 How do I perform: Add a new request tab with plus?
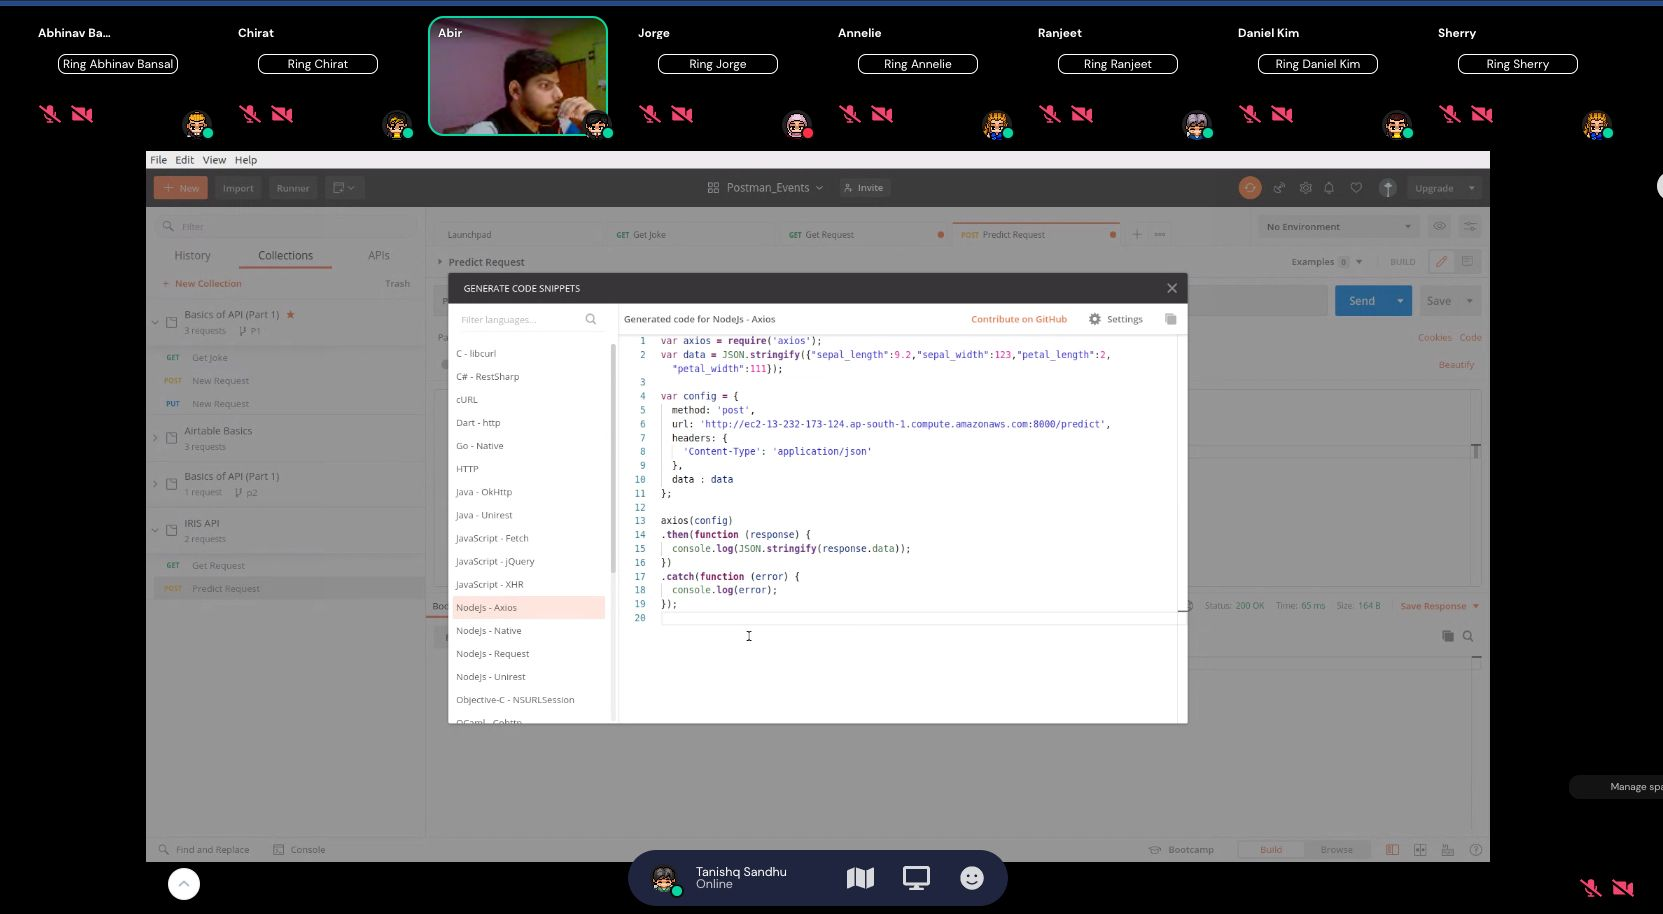pos(1137,235)
